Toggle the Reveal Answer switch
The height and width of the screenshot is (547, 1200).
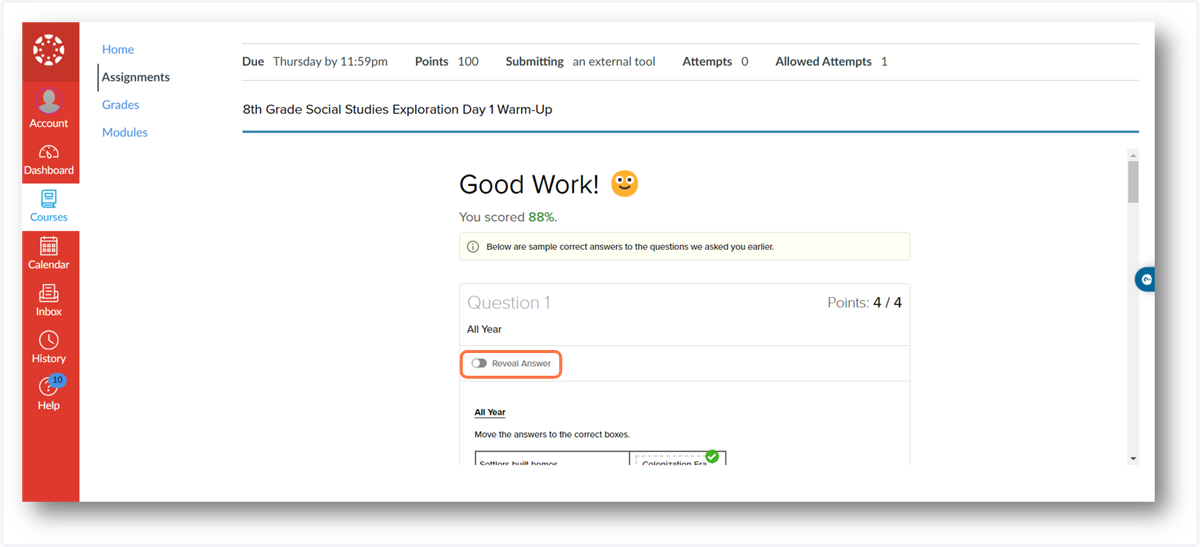pos(479,363)
